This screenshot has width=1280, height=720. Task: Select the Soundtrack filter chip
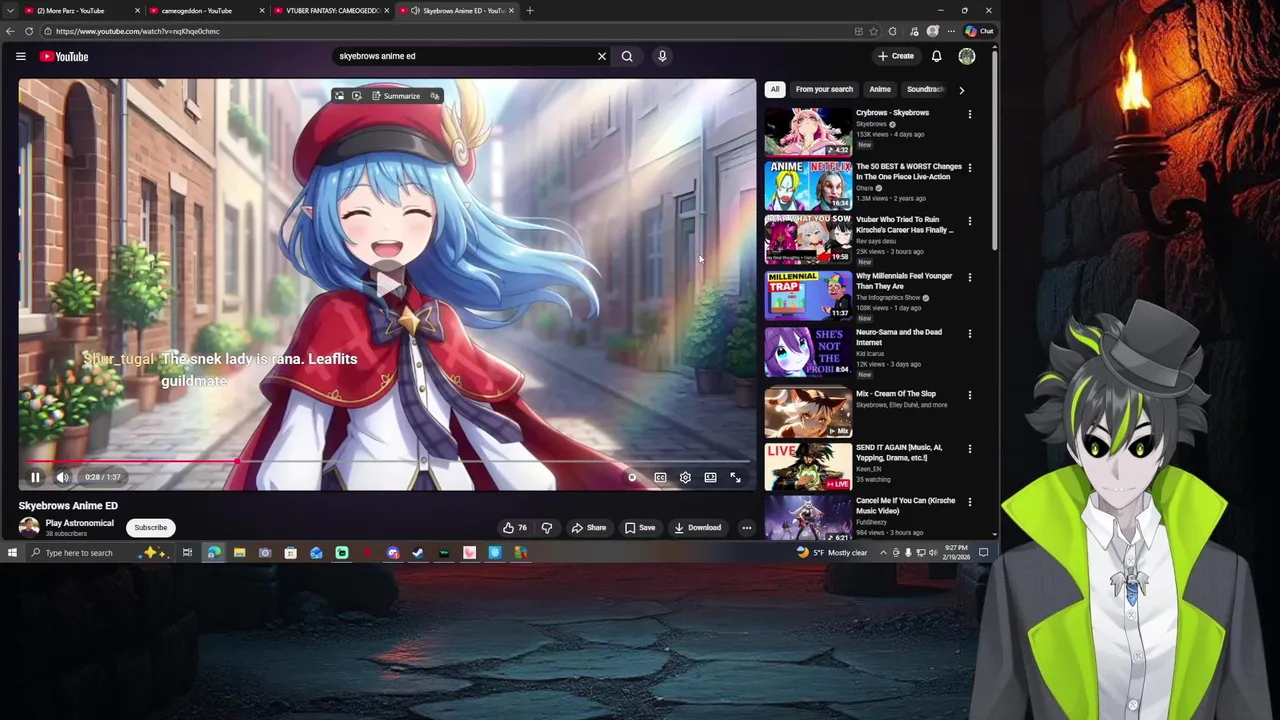click(925, 89)
